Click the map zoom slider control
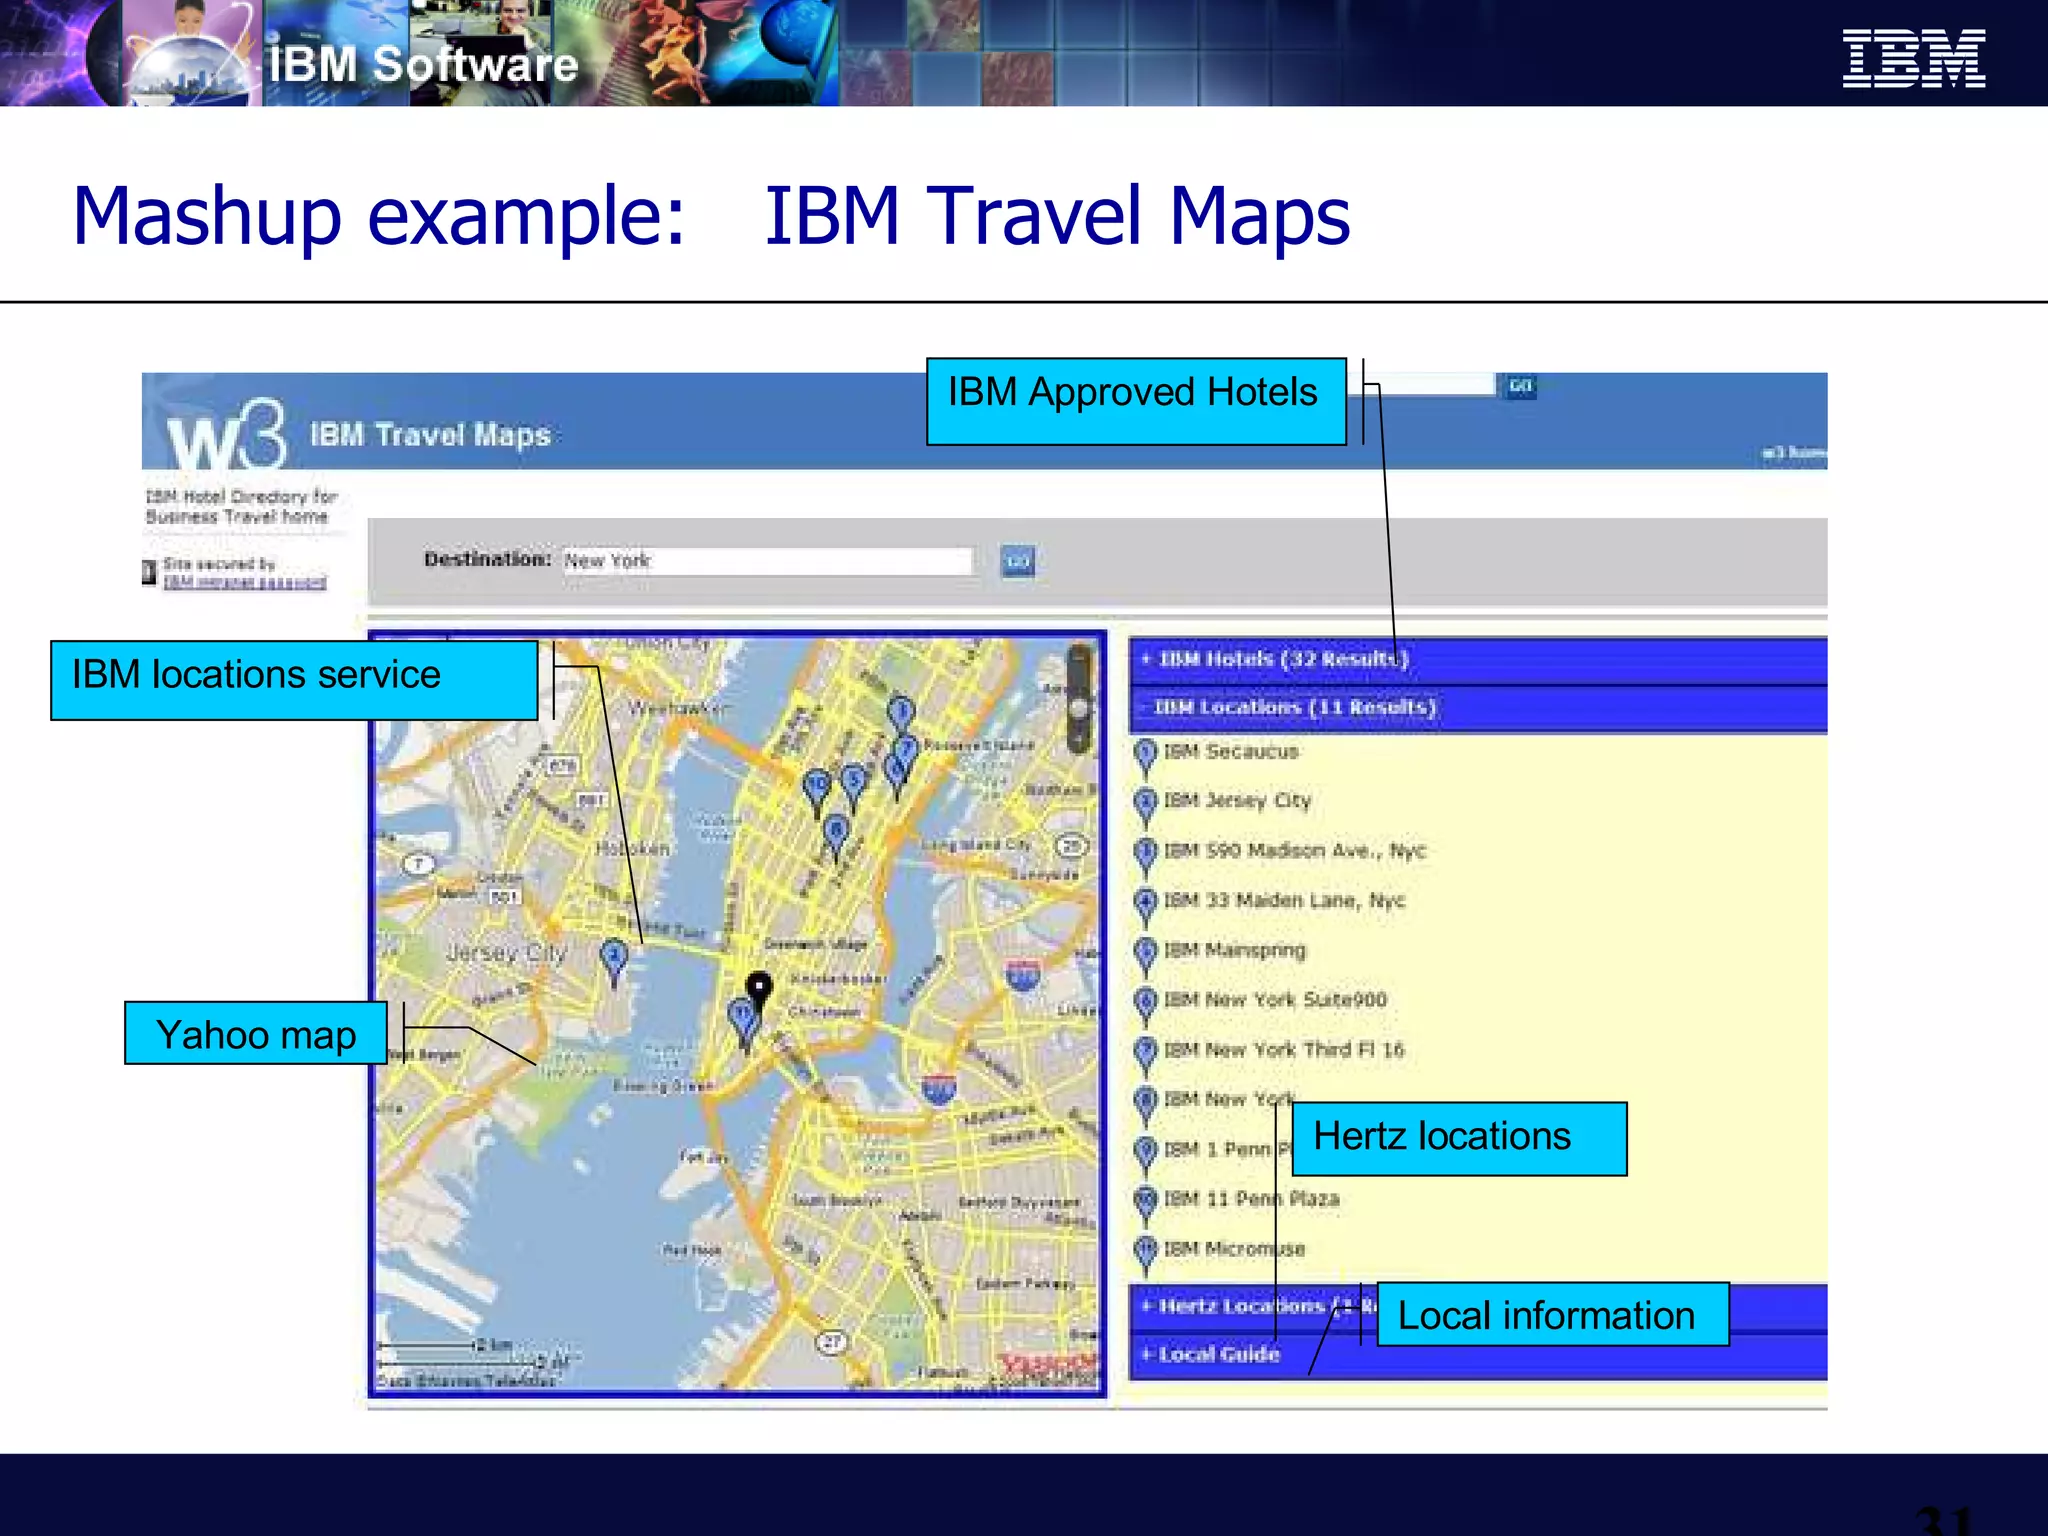This screenshot has width=2048, height=1536. coord(1079,699)
